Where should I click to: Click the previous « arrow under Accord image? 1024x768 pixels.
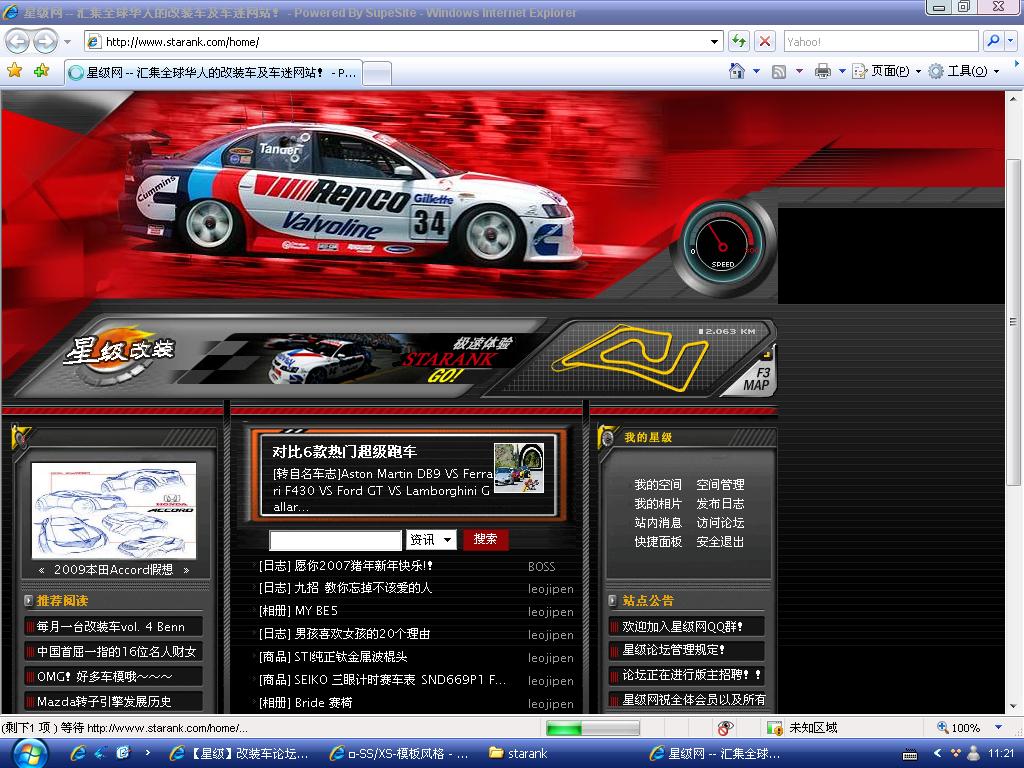(x=42, y=570)
